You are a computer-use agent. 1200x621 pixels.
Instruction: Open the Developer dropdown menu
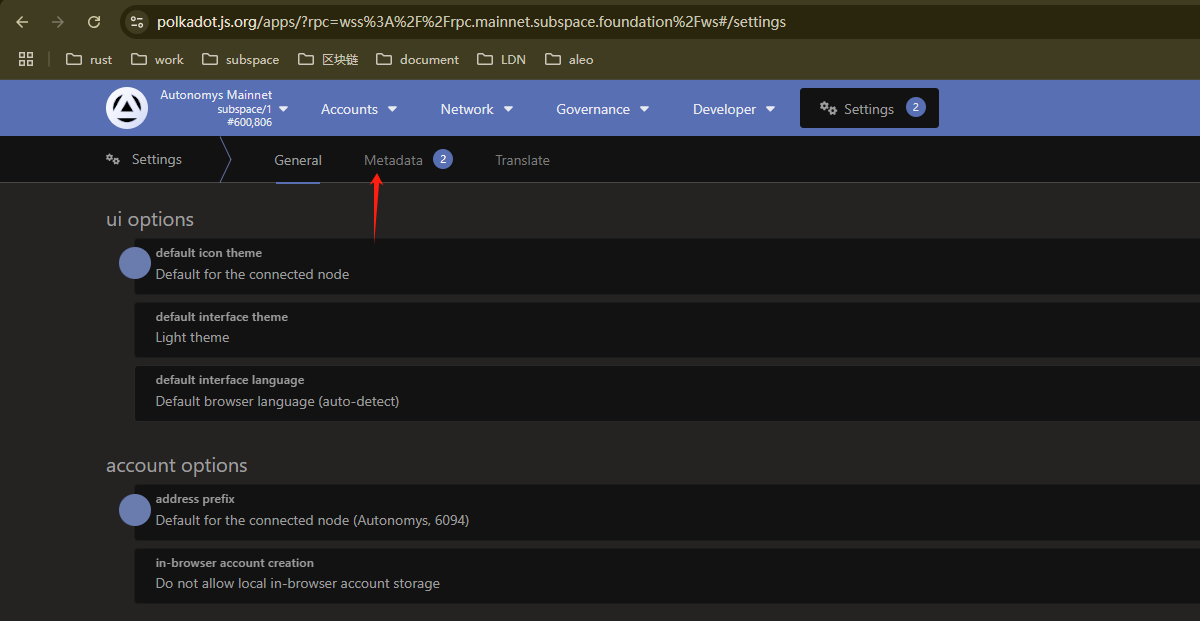point(734,109)
